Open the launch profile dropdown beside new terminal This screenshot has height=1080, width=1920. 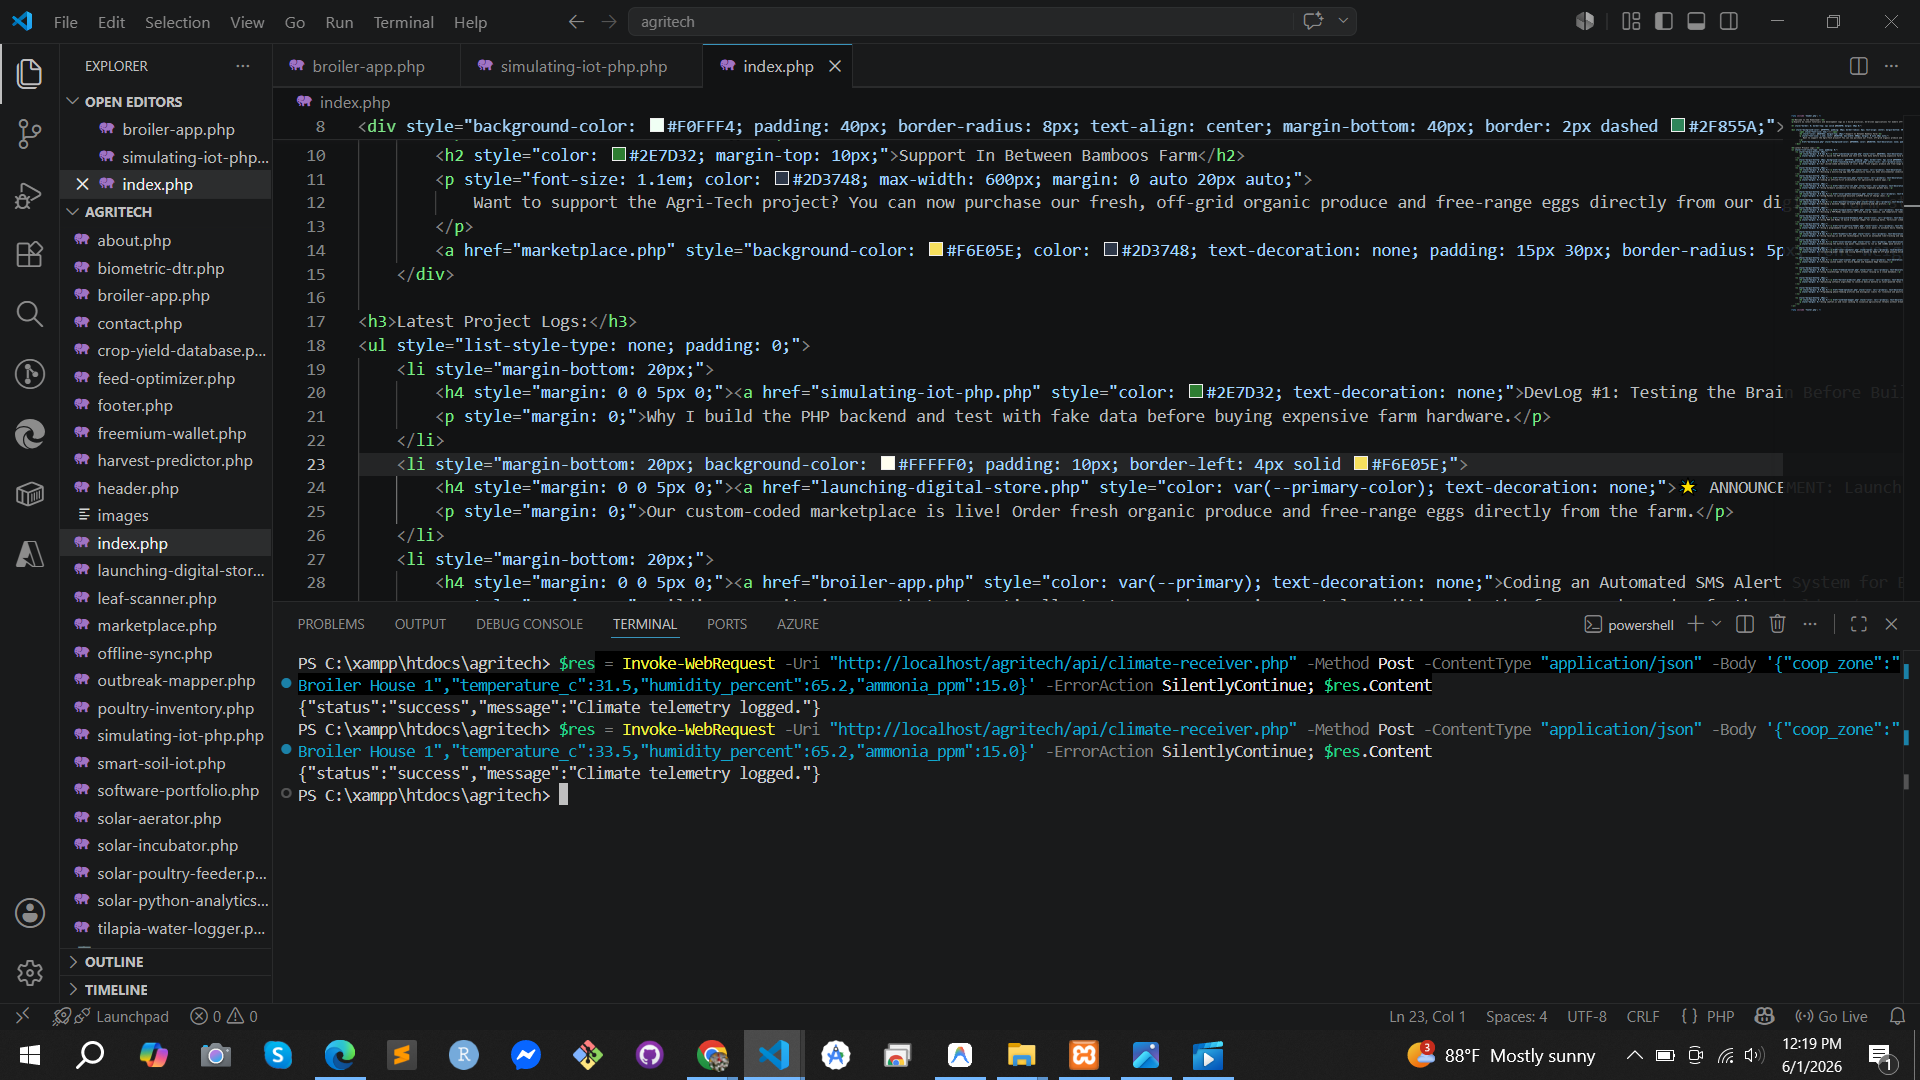1717,624
